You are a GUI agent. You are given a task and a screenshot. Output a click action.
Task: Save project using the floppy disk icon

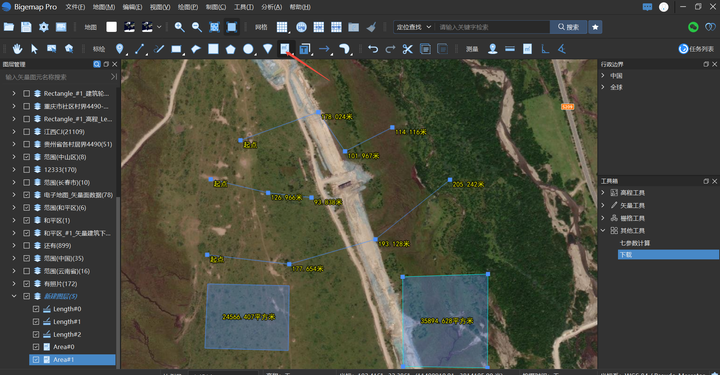pyautogui.click(x=26, y=27)
